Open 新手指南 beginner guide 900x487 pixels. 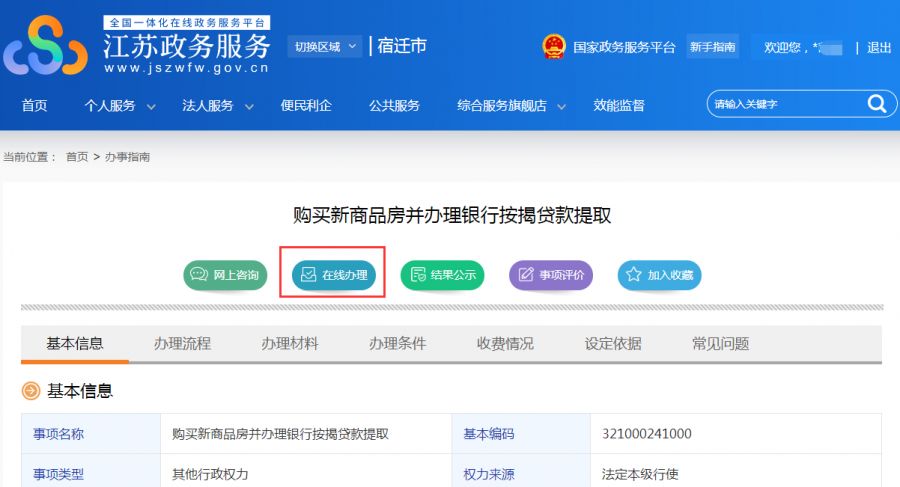pyautogui.click(x=712, y=47)
